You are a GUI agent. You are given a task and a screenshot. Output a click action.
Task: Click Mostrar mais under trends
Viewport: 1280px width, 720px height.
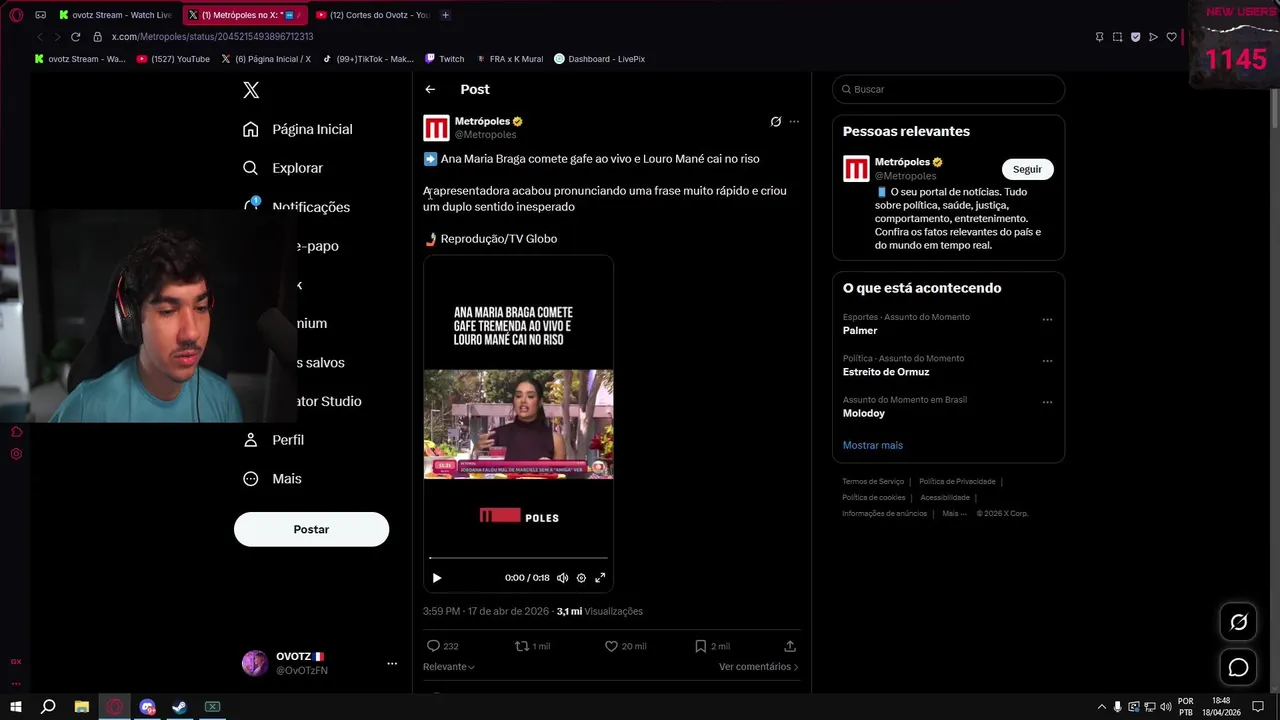click(x=872, y=445)
